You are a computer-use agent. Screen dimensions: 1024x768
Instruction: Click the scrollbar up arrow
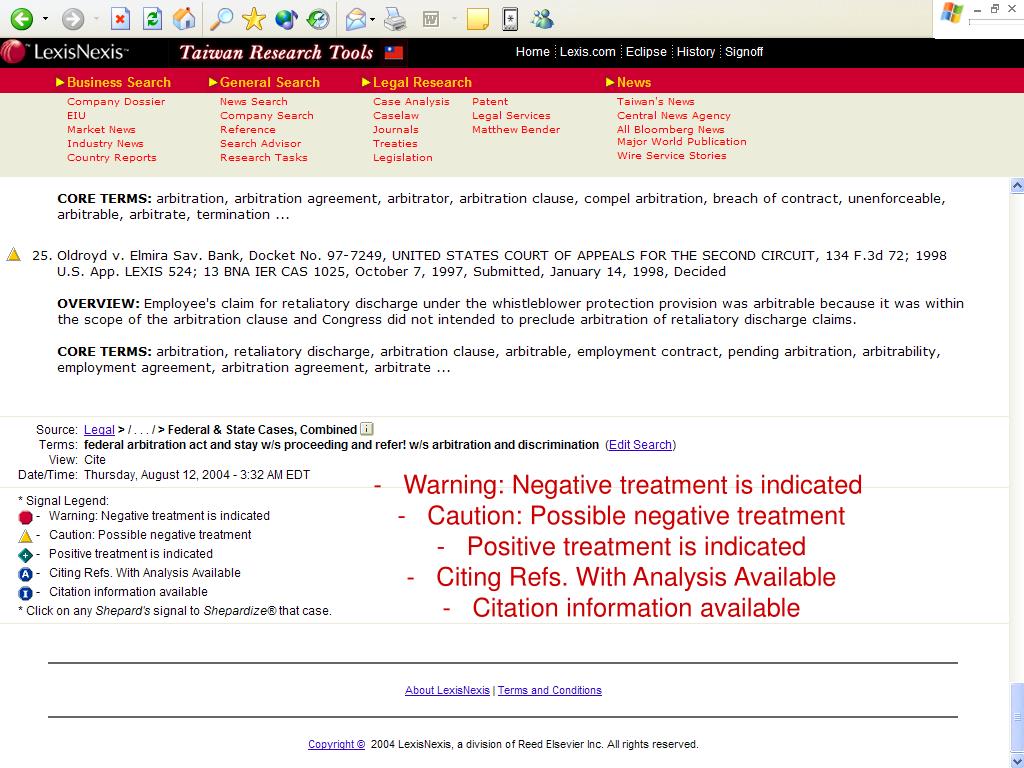pos(1017,185)
